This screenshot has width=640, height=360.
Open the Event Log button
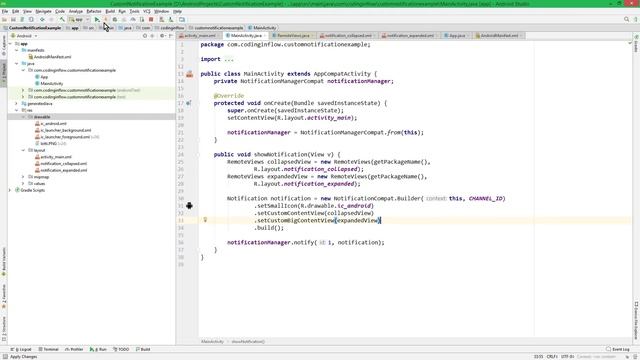pos(618,349)
